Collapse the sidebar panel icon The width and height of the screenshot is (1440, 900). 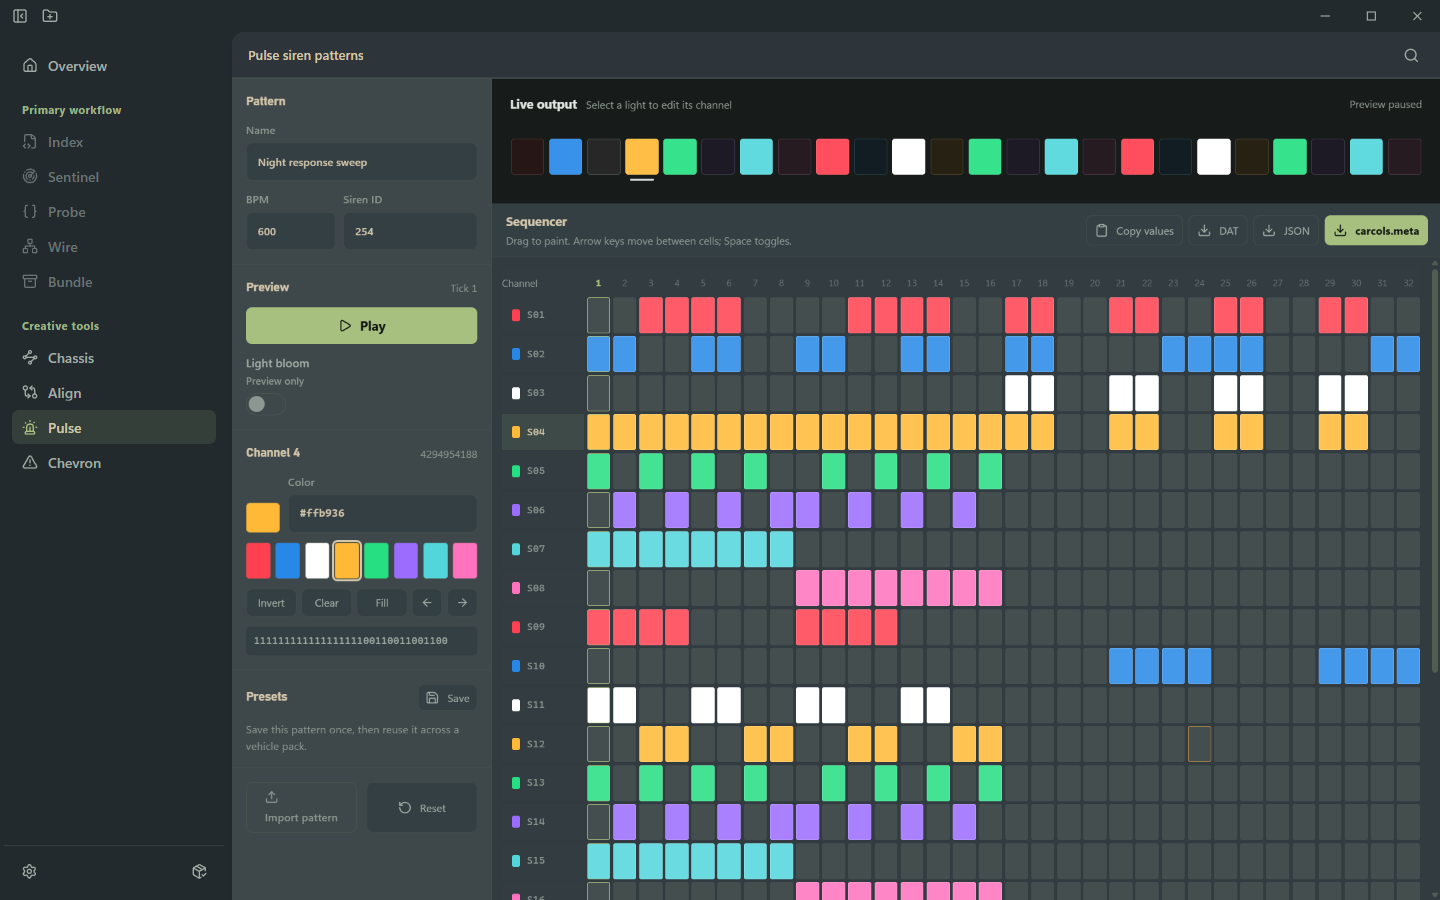[20, 16]
